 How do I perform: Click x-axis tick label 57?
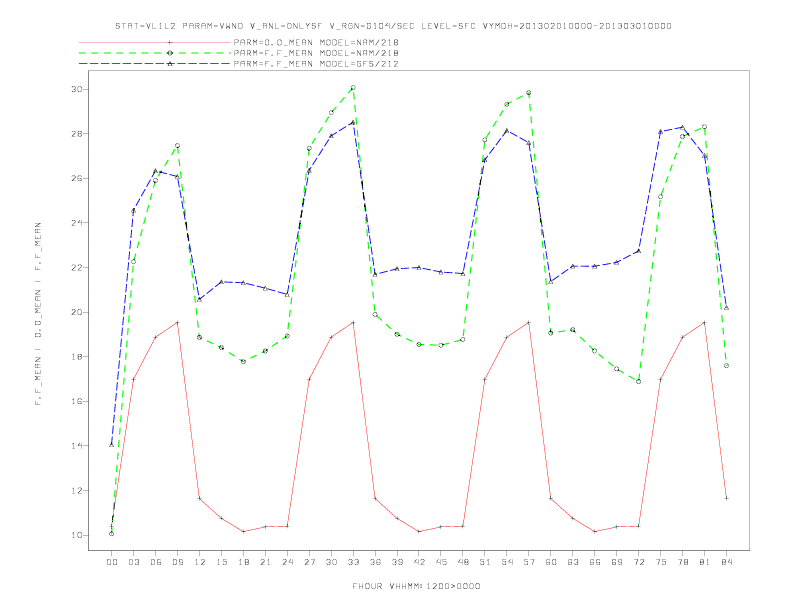click(x=529, y=562)
